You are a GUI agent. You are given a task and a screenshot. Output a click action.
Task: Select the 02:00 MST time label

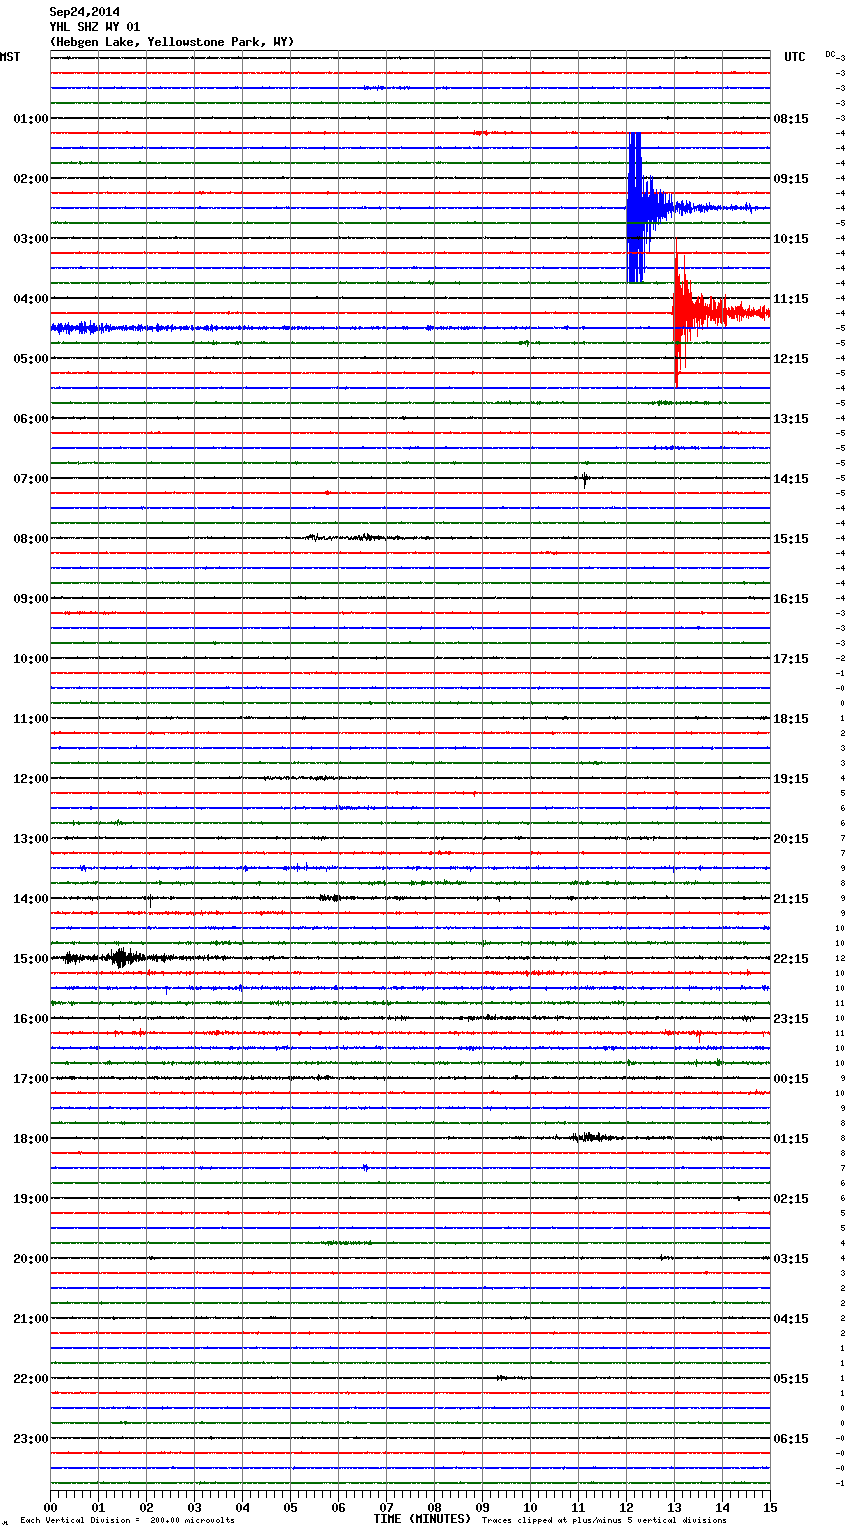point(31,179)
